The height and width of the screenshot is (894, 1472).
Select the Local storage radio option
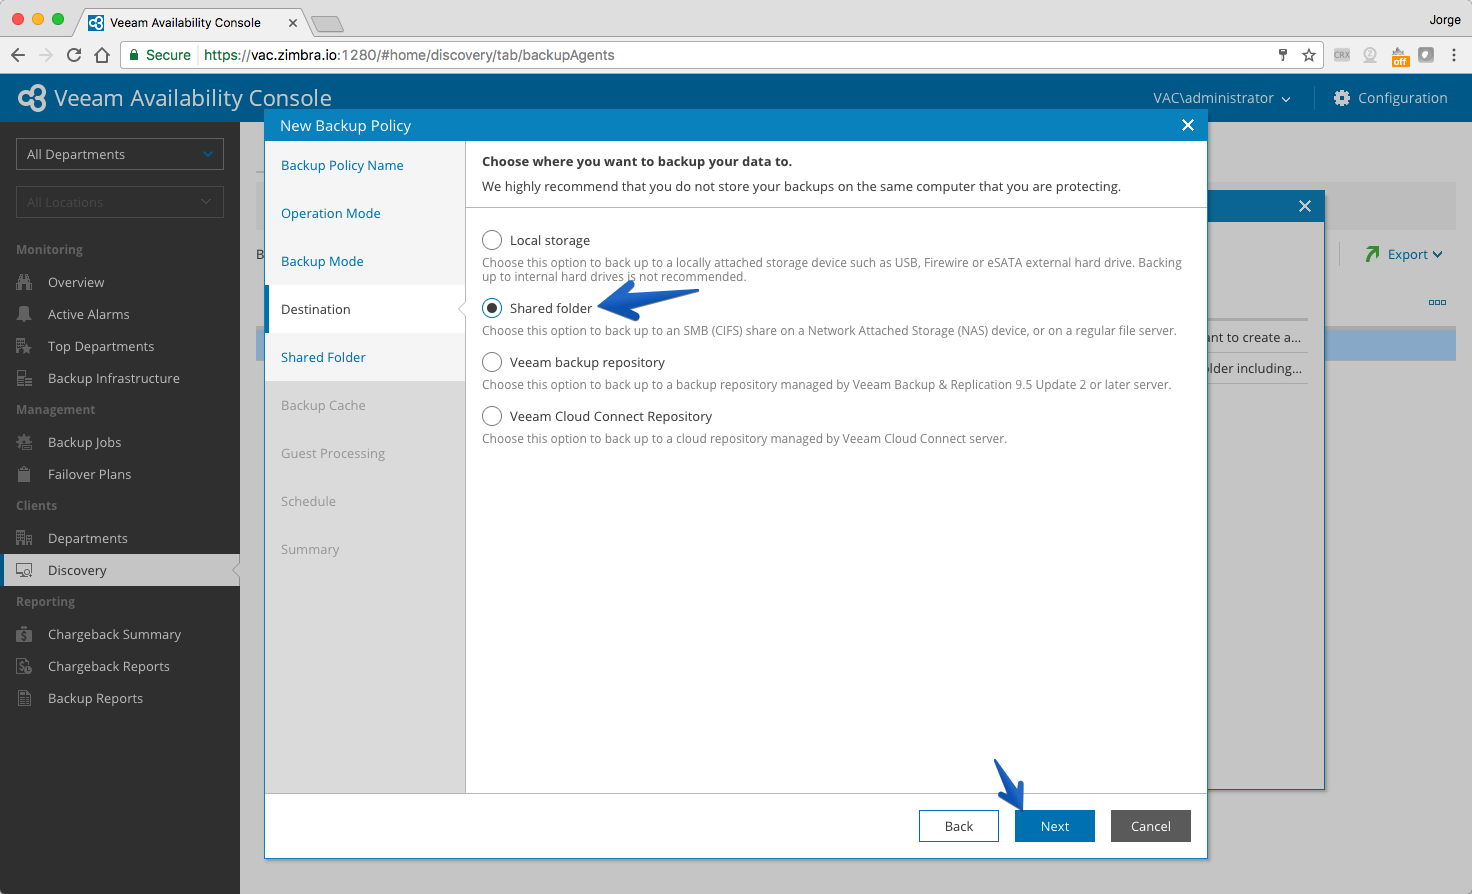tap(492, 240)
